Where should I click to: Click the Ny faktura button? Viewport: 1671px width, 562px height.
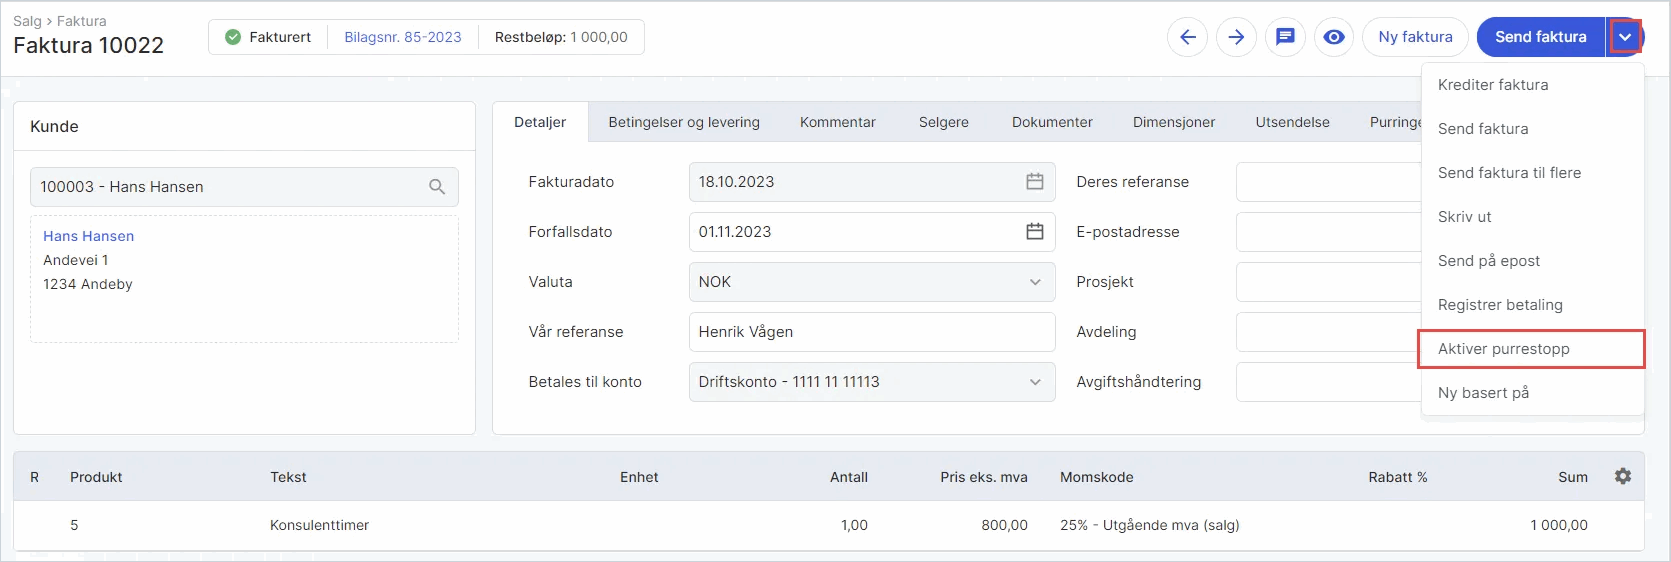pos(1415,37)
